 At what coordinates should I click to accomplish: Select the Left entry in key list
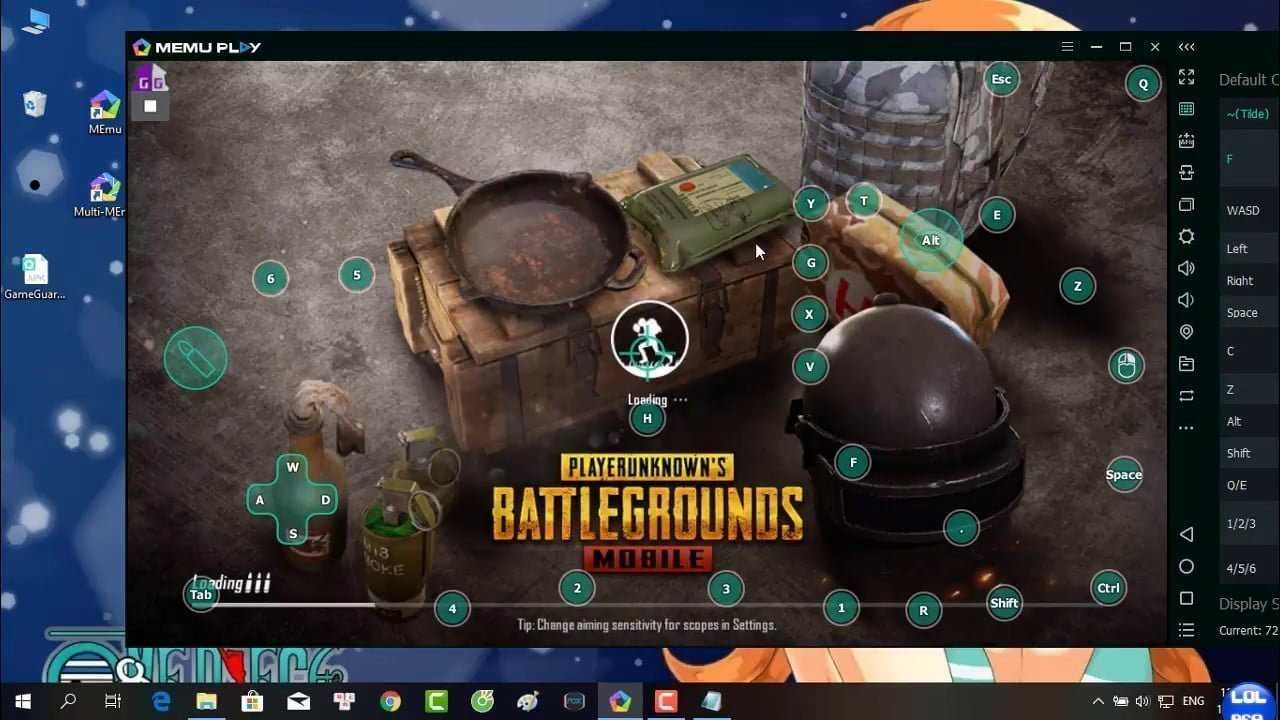(1250, 249)
